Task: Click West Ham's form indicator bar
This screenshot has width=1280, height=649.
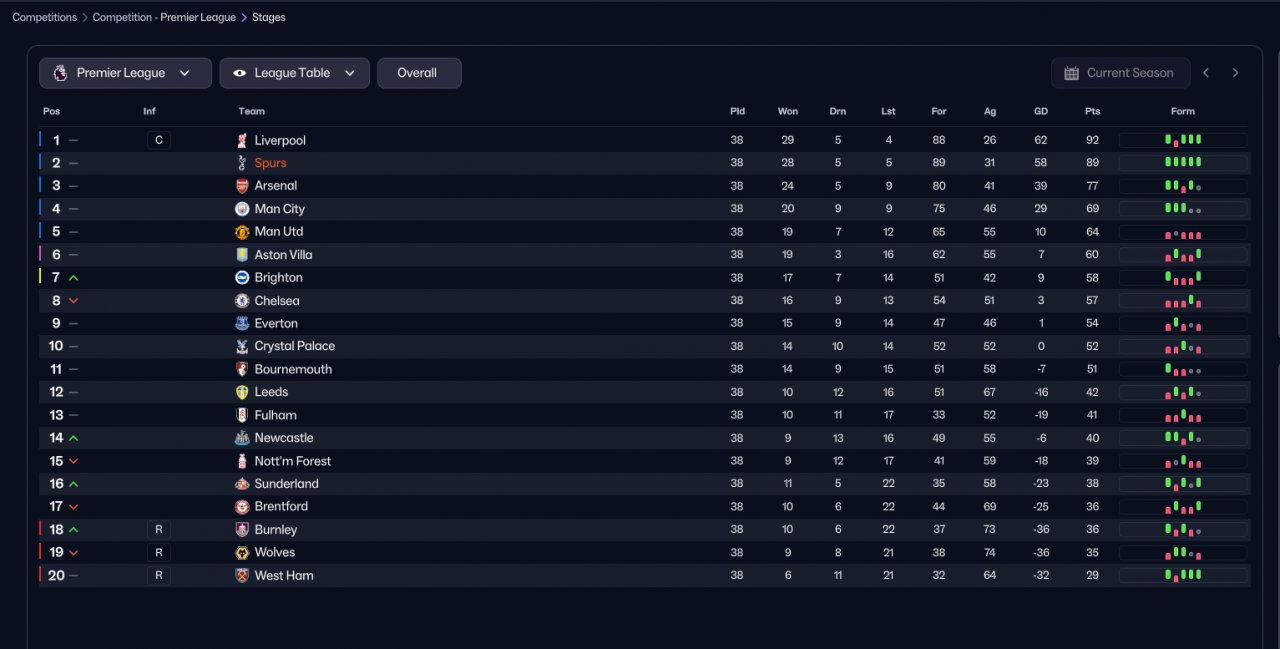Action: click(1183, 576)
